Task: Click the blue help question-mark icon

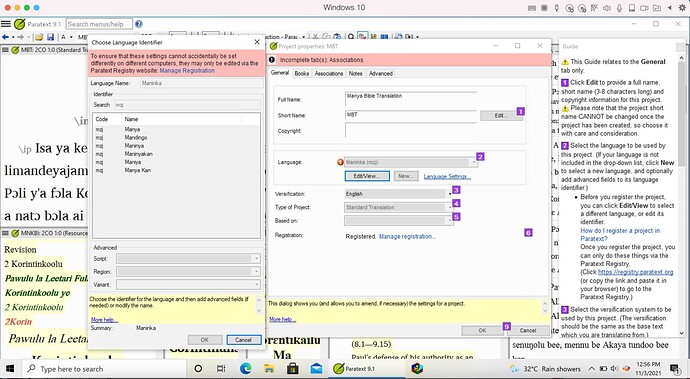Action: (139, 24)
